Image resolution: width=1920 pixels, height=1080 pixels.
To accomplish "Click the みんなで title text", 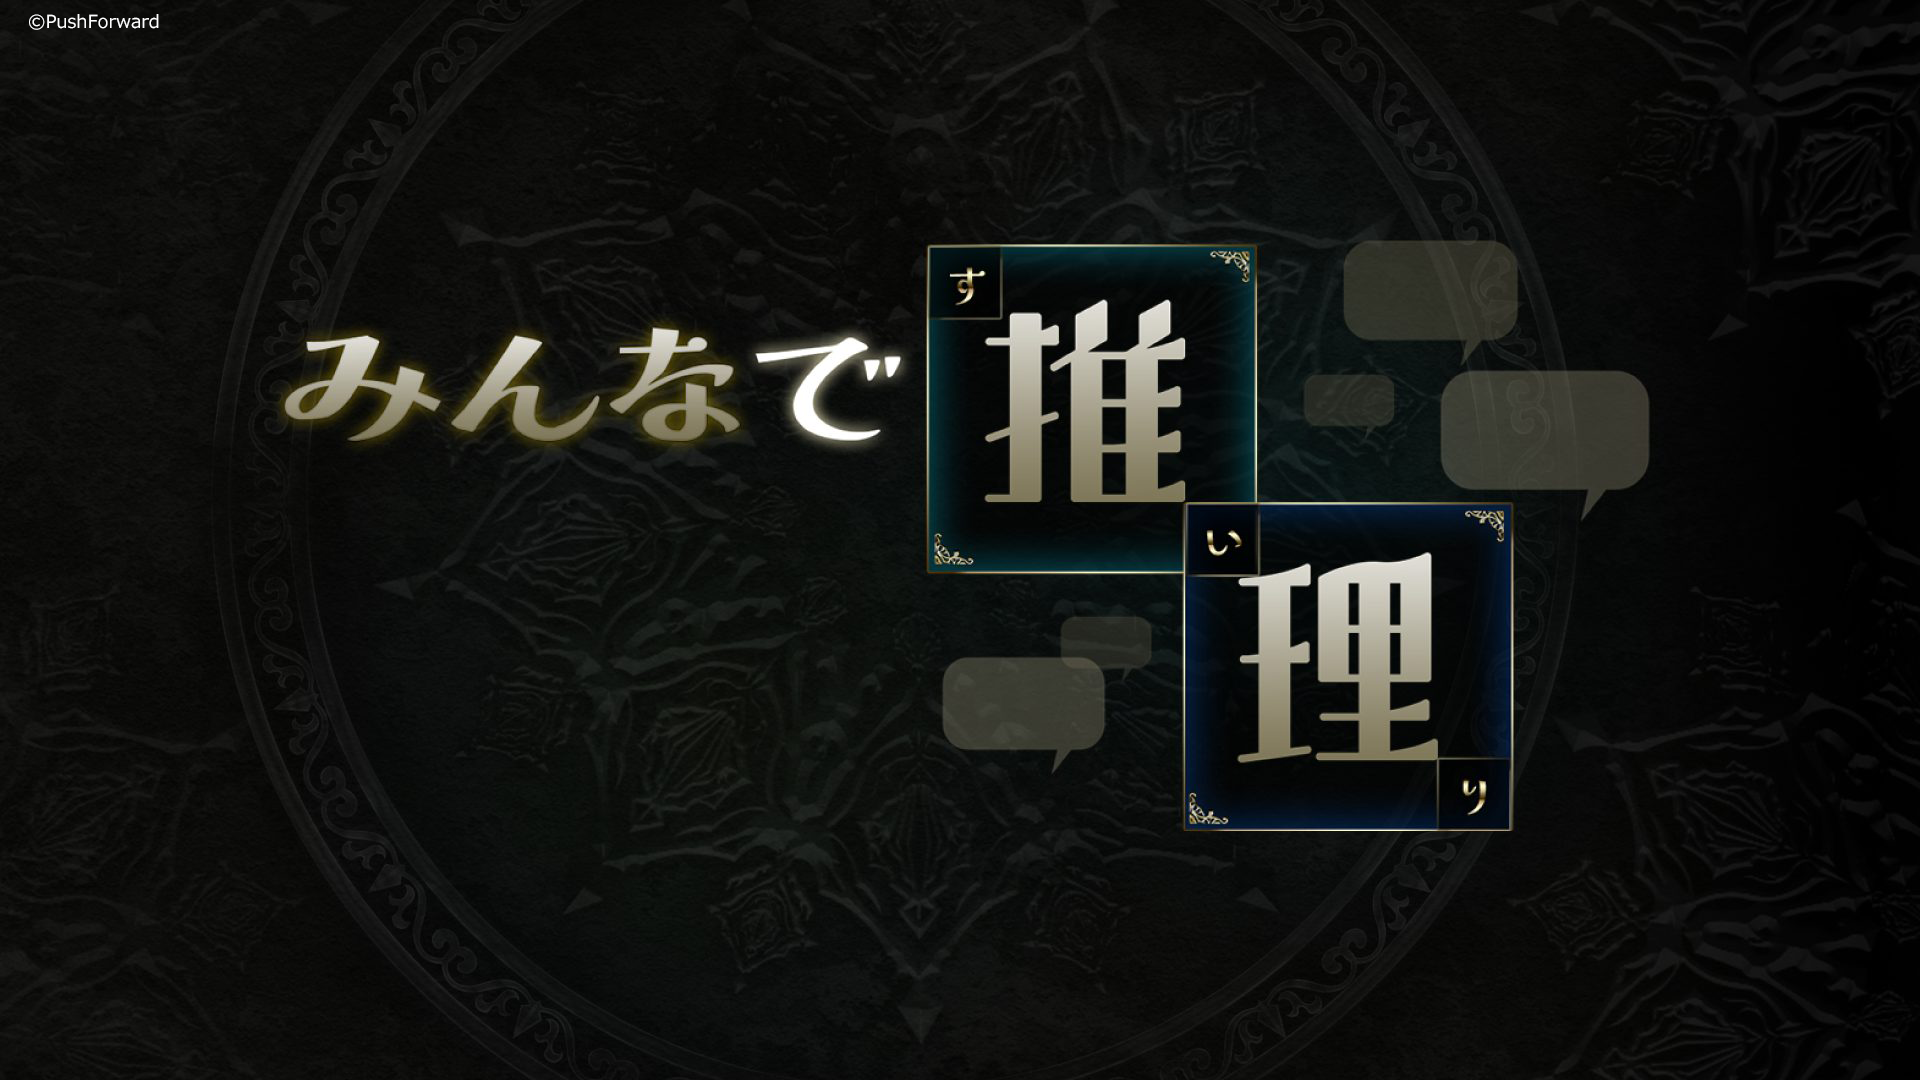I will click(585, 388).
